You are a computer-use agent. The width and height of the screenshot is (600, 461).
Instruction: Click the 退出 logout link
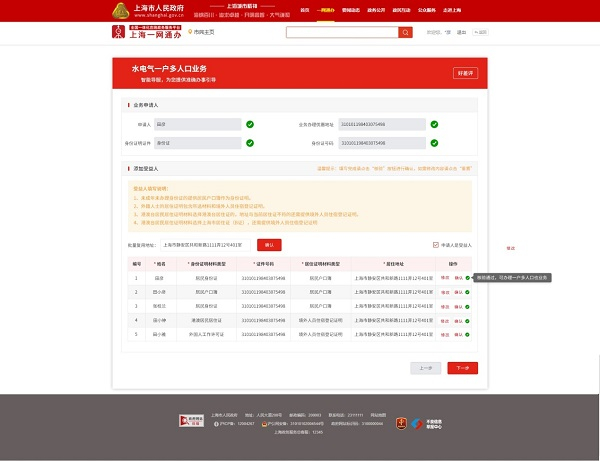(x=461, y=33)
